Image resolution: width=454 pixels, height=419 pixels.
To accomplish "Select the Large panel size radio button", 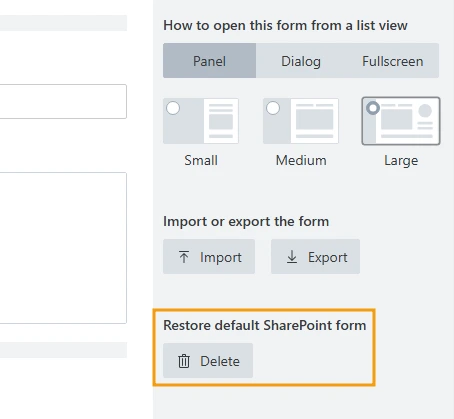I will coord(373,108).
